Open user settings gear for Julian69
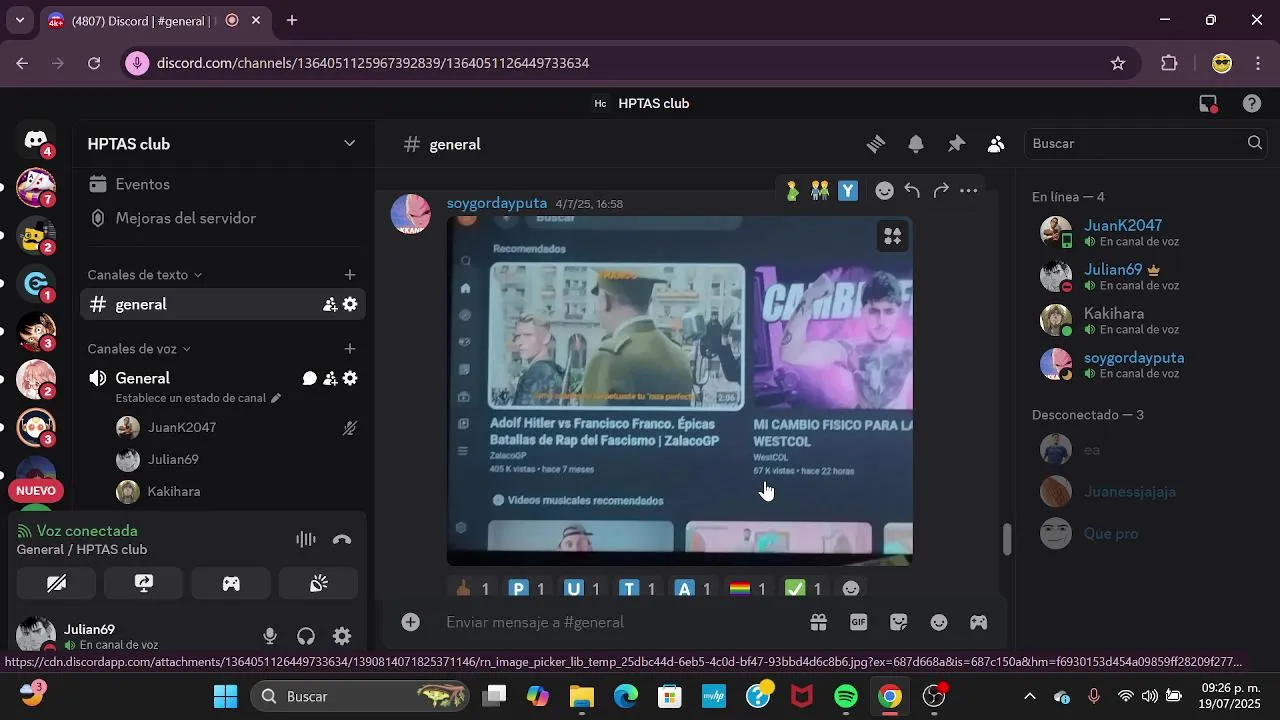Viewport: 1280px width, 720px height. [x=342, y=636]
